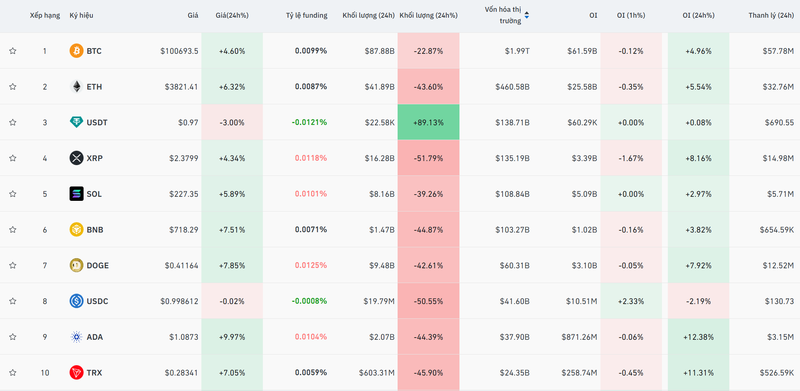Select the Khối lượng (24h) column header
Viewport: 800px width, 391px height.
[368, 15]
